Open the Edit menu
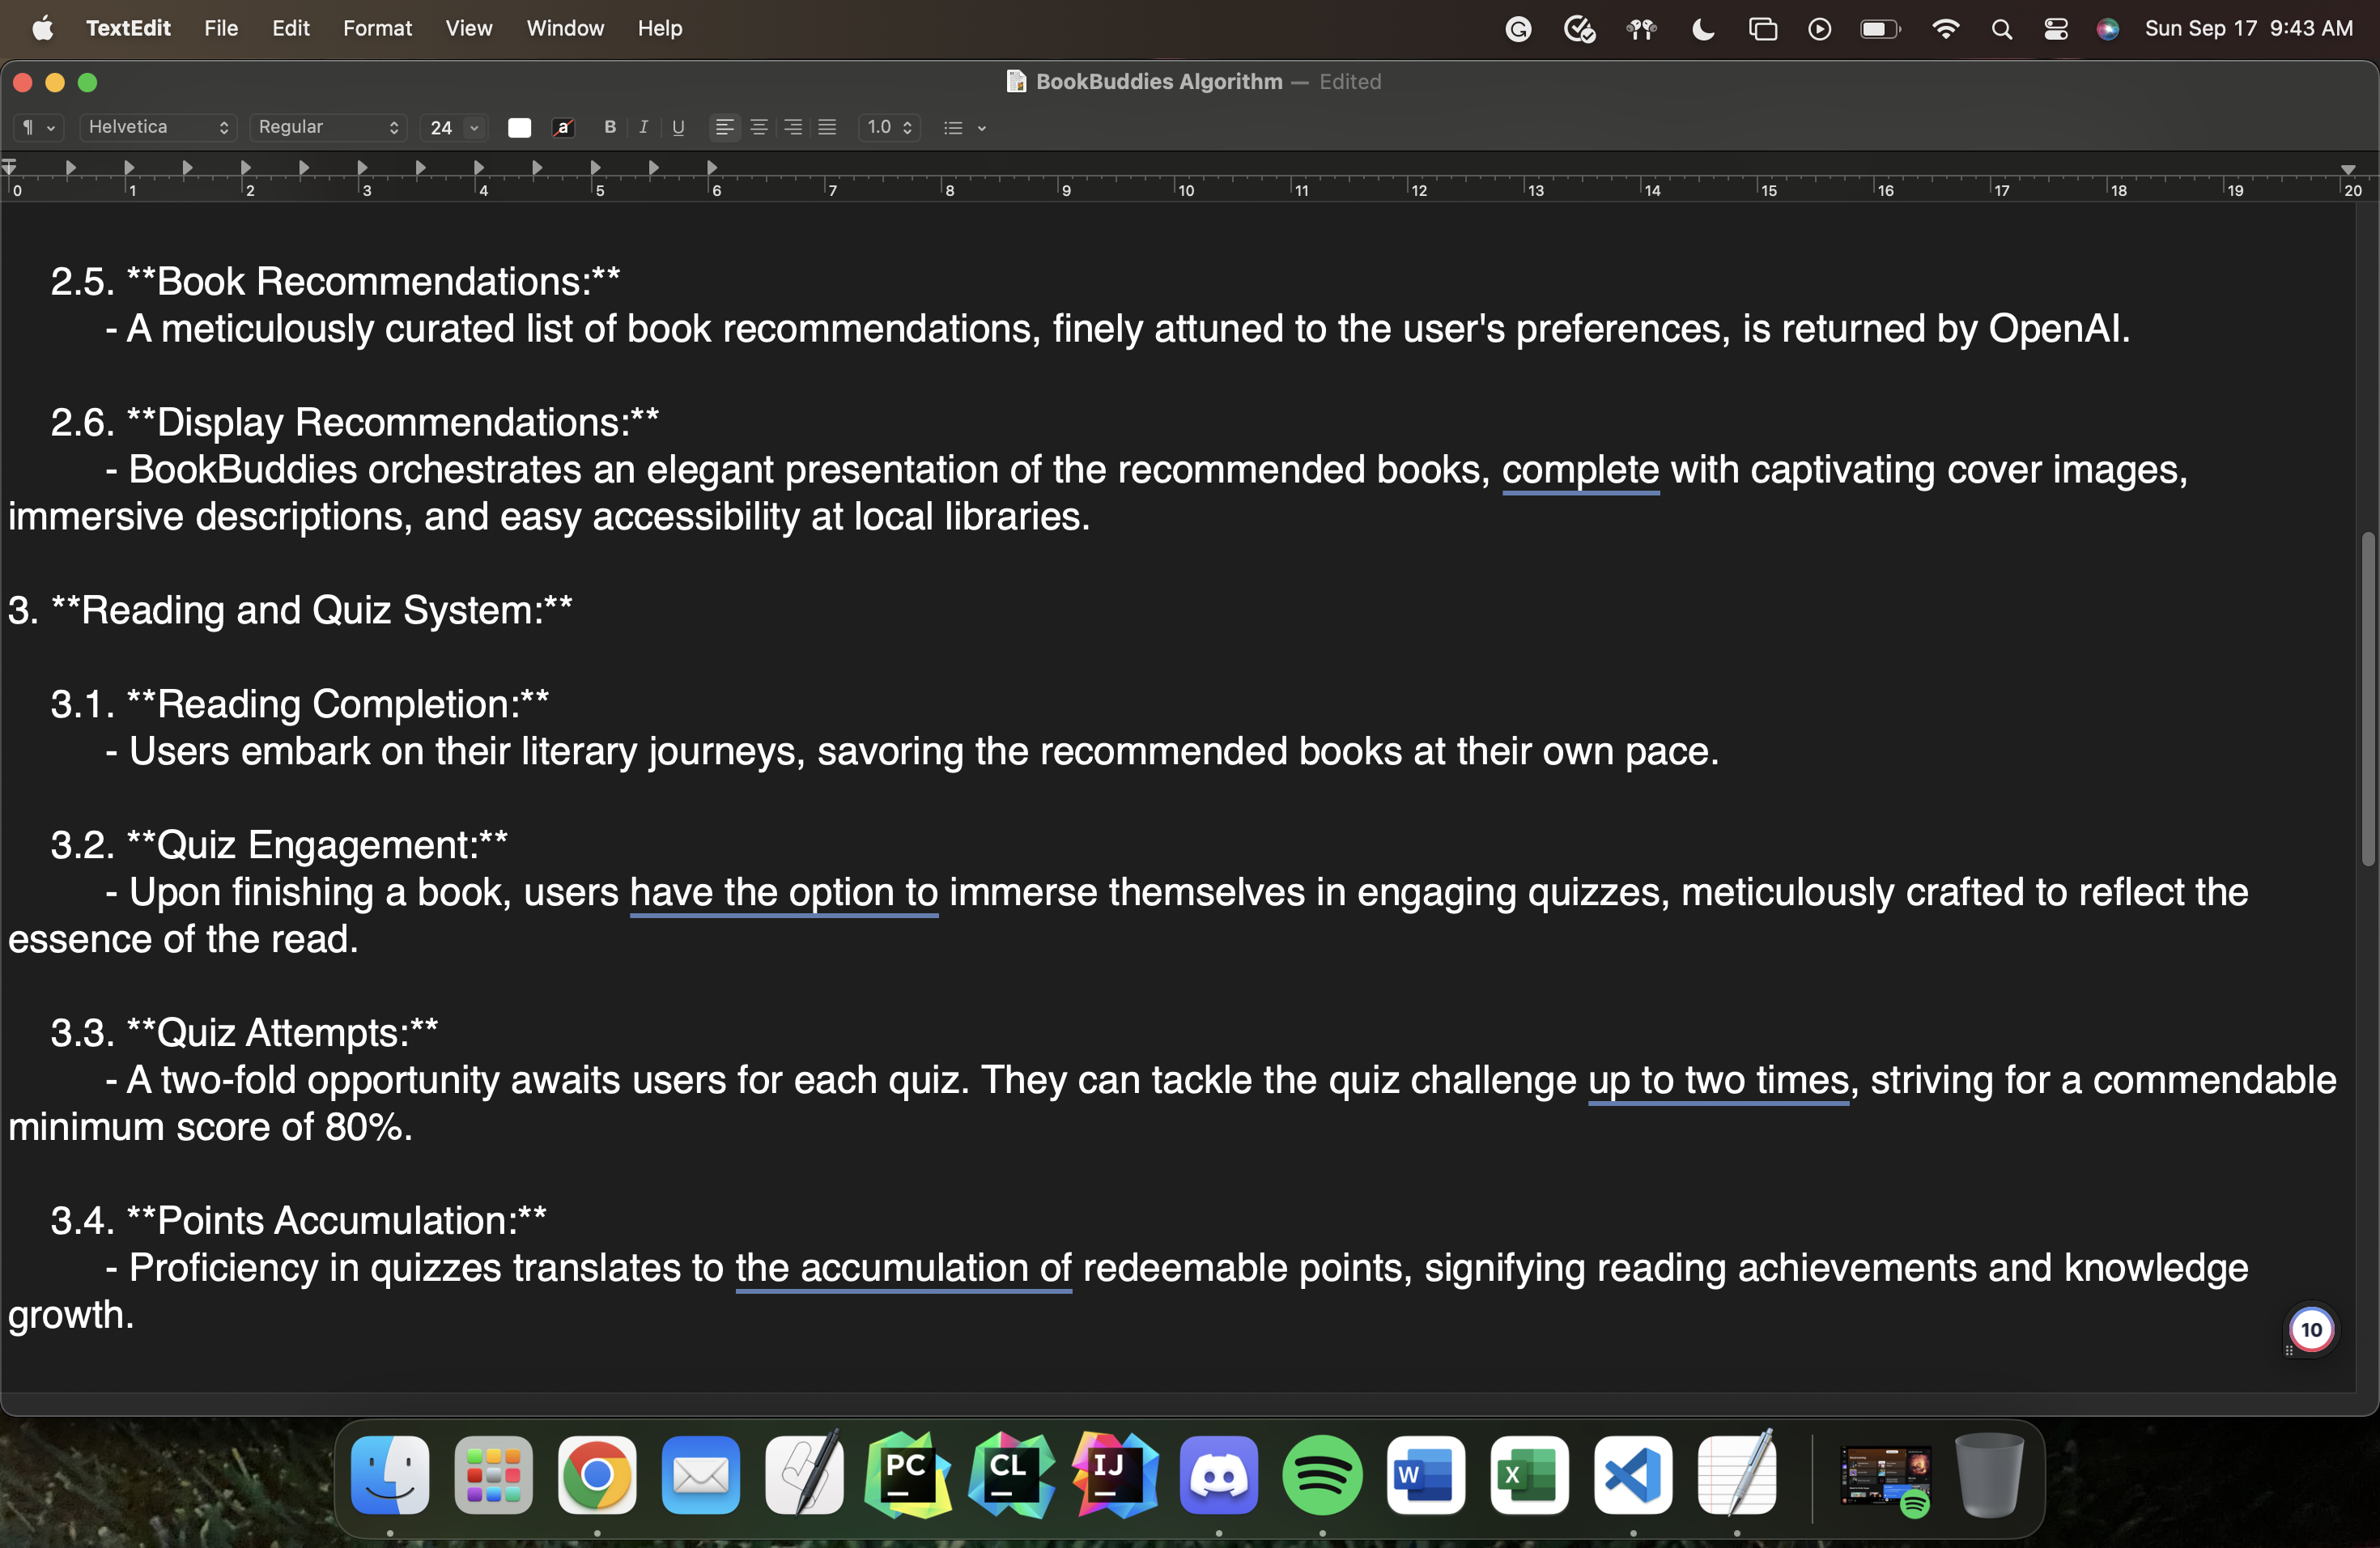The image size is (2380, 1548). tap(290, 28)
